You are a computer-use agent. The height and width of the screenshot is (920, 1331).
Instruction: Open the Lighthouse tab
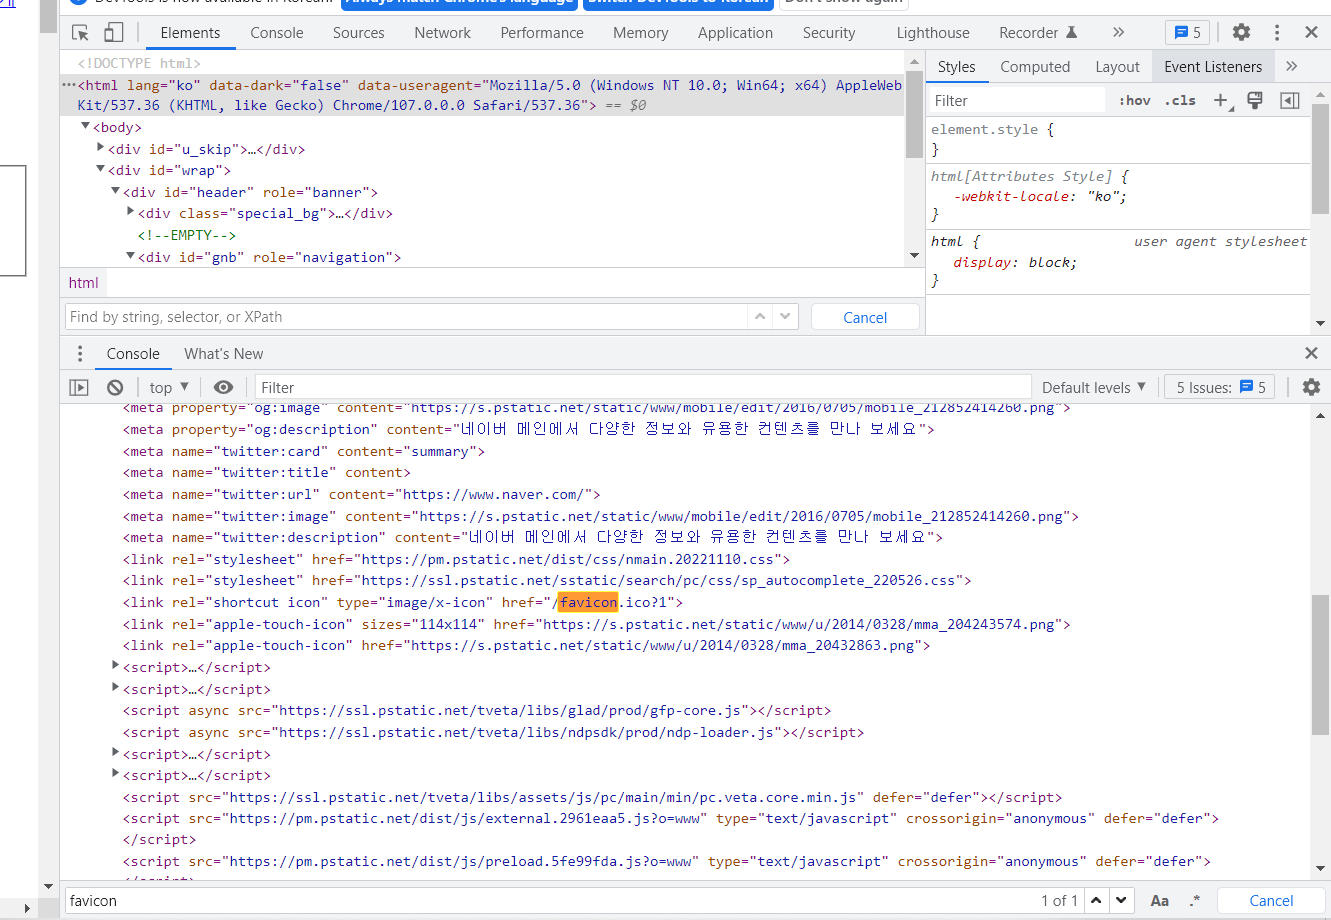pyautogui.click(x=933, y=32)
